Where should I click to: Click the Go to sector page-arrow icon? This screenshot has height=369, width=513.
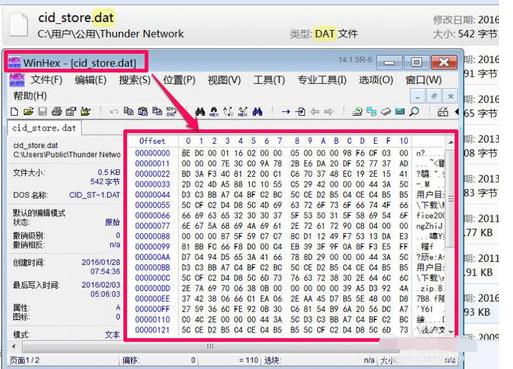pos(300,111)
